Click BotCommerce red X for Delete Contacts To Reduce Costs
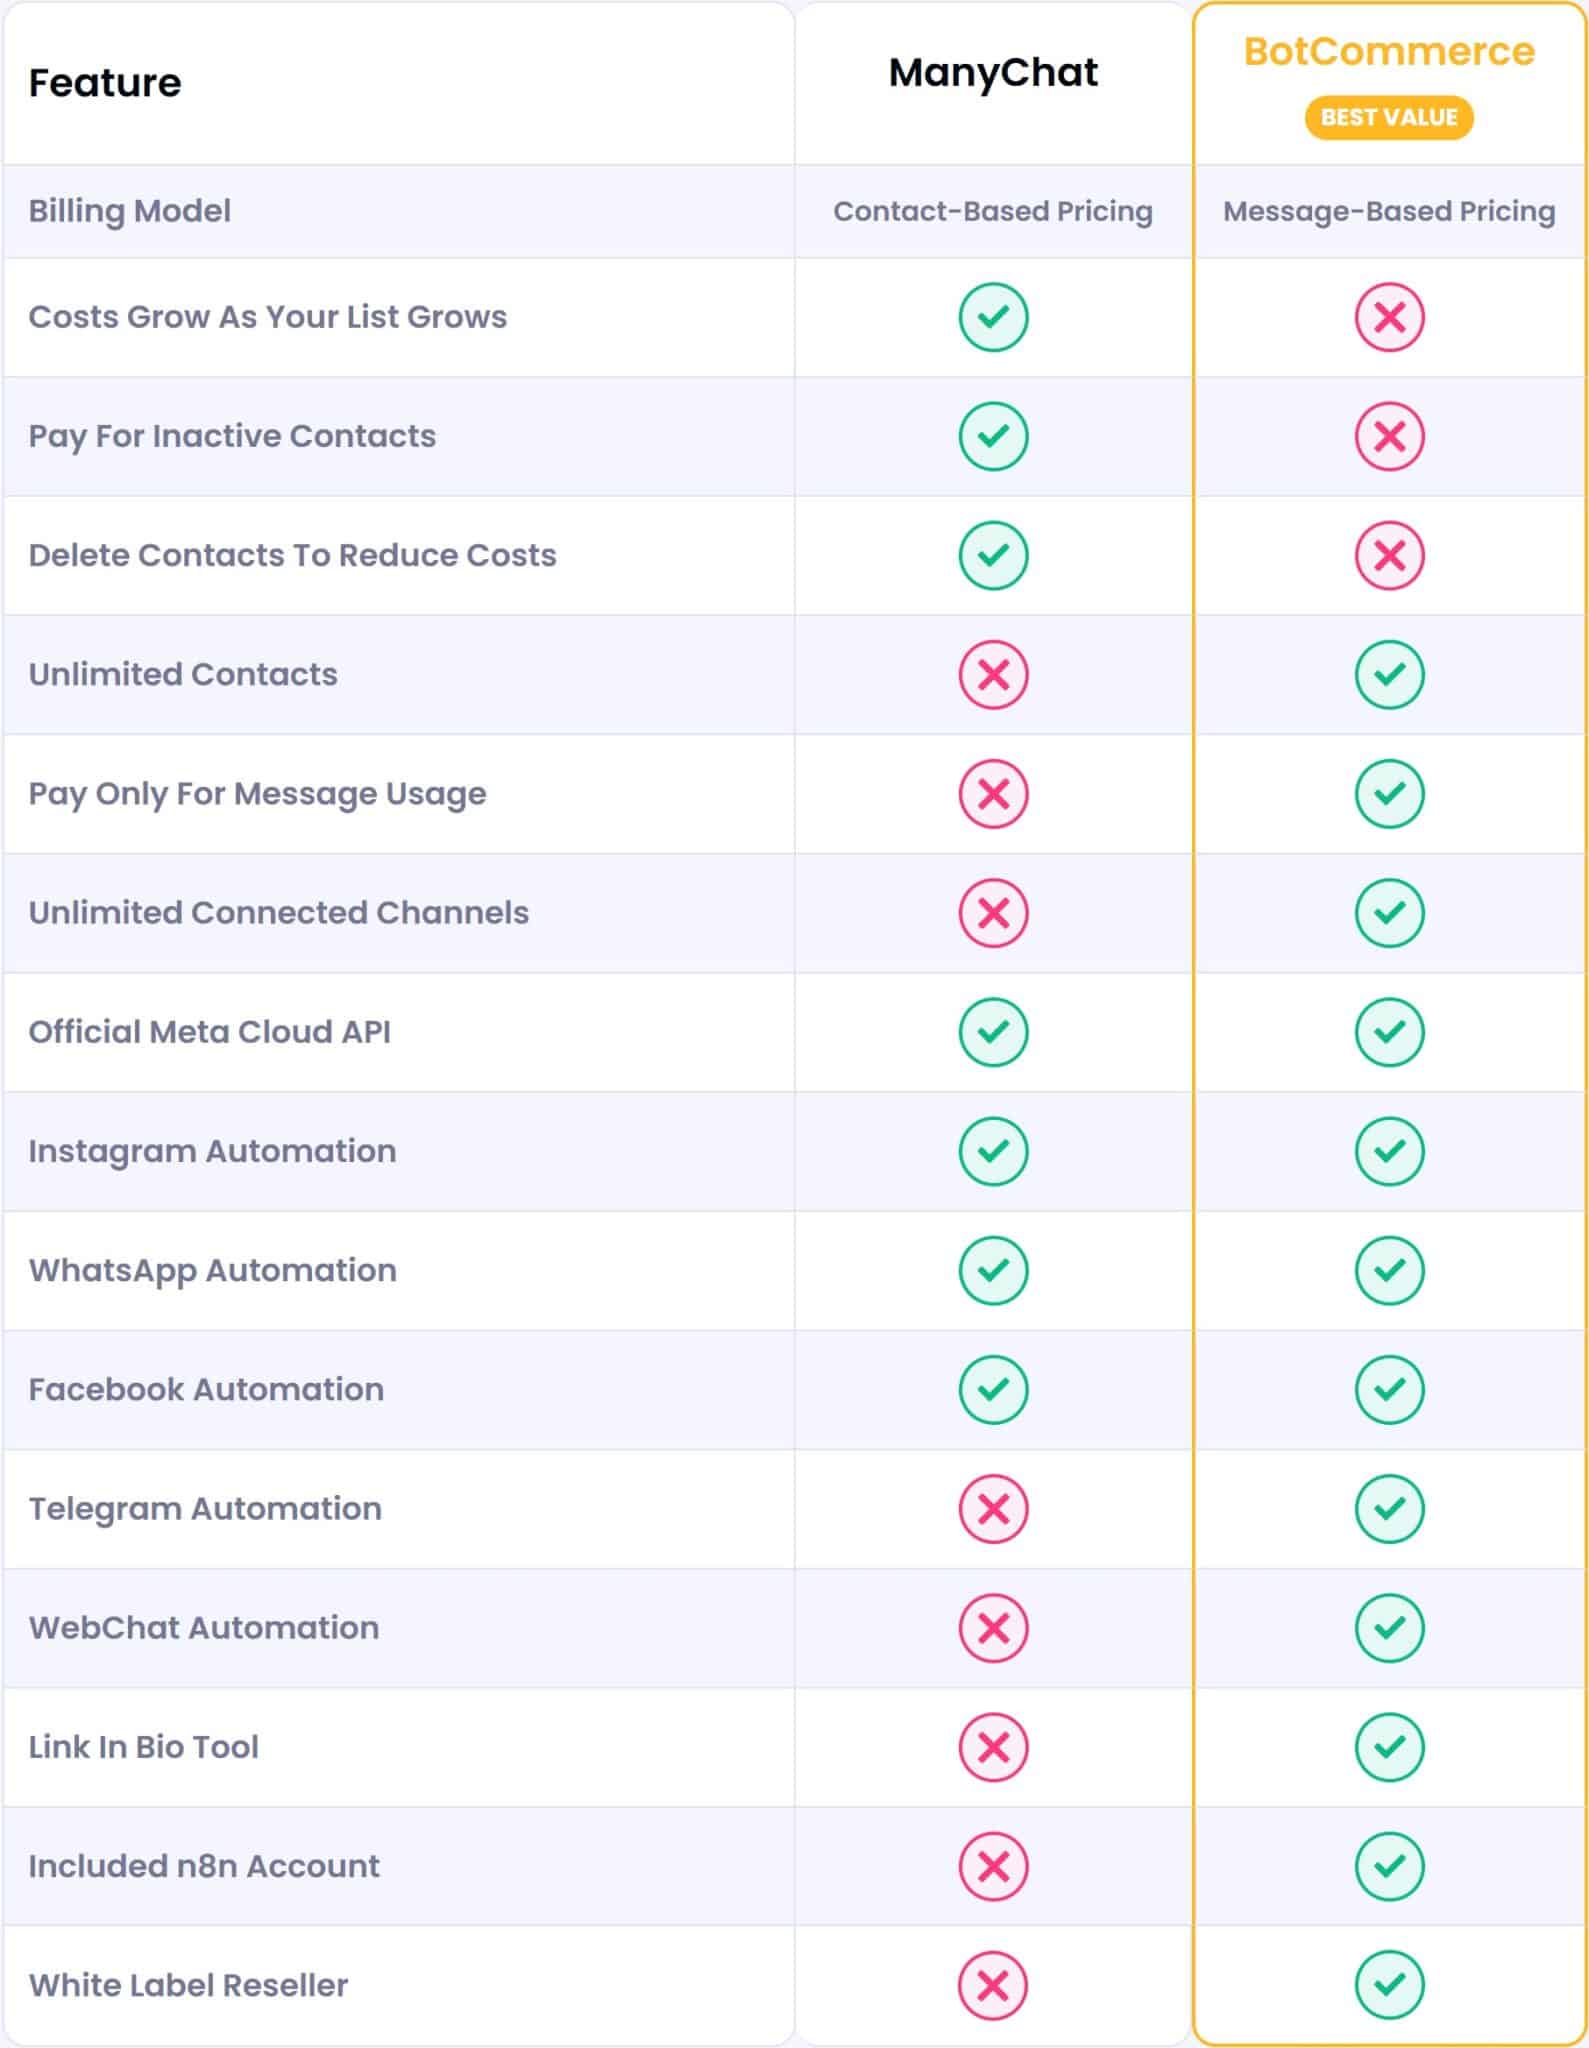 [x=1389, y=556]
